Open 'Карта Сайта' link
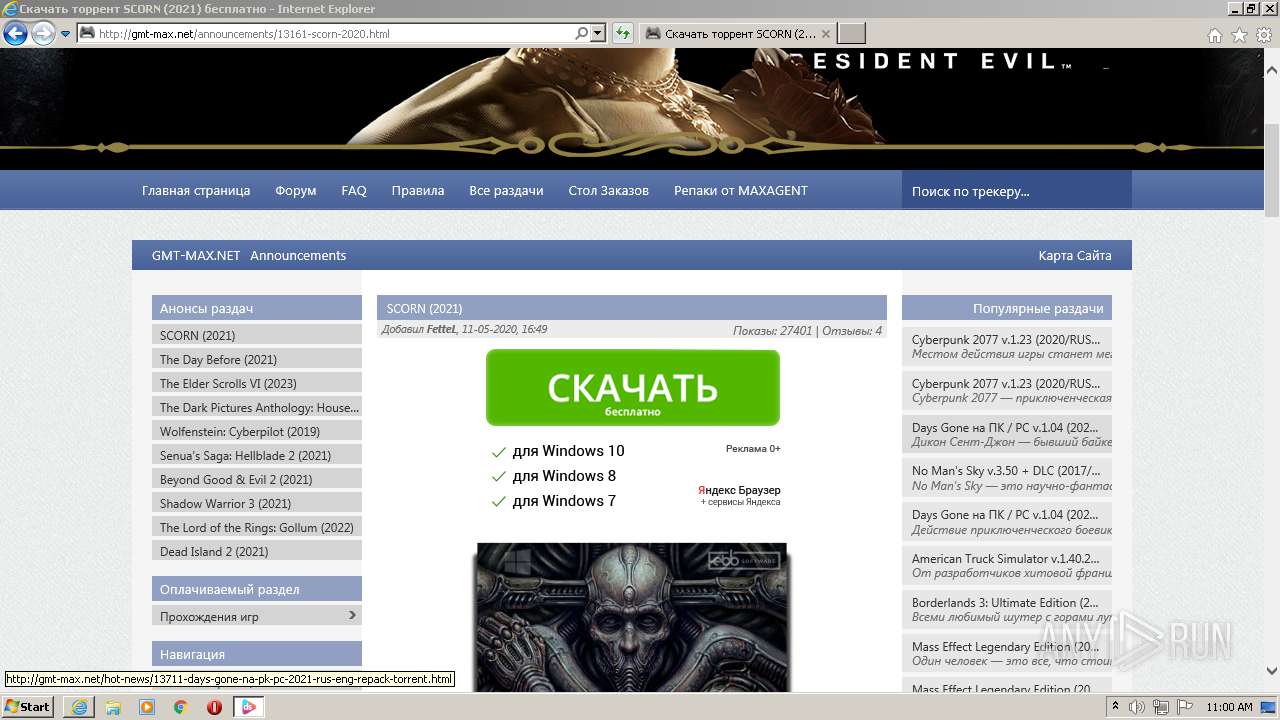Image resolution: width=1280 pixels, height=720 pixels. (1075, 255)
